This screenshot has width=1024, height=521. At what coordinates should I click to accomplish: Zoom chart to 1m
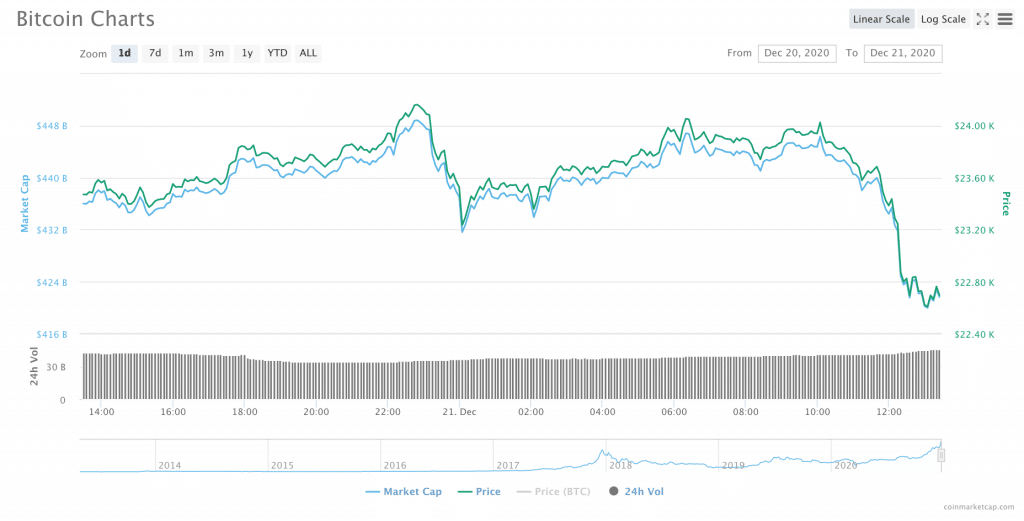pyautogui.click(x=185, y=53)
